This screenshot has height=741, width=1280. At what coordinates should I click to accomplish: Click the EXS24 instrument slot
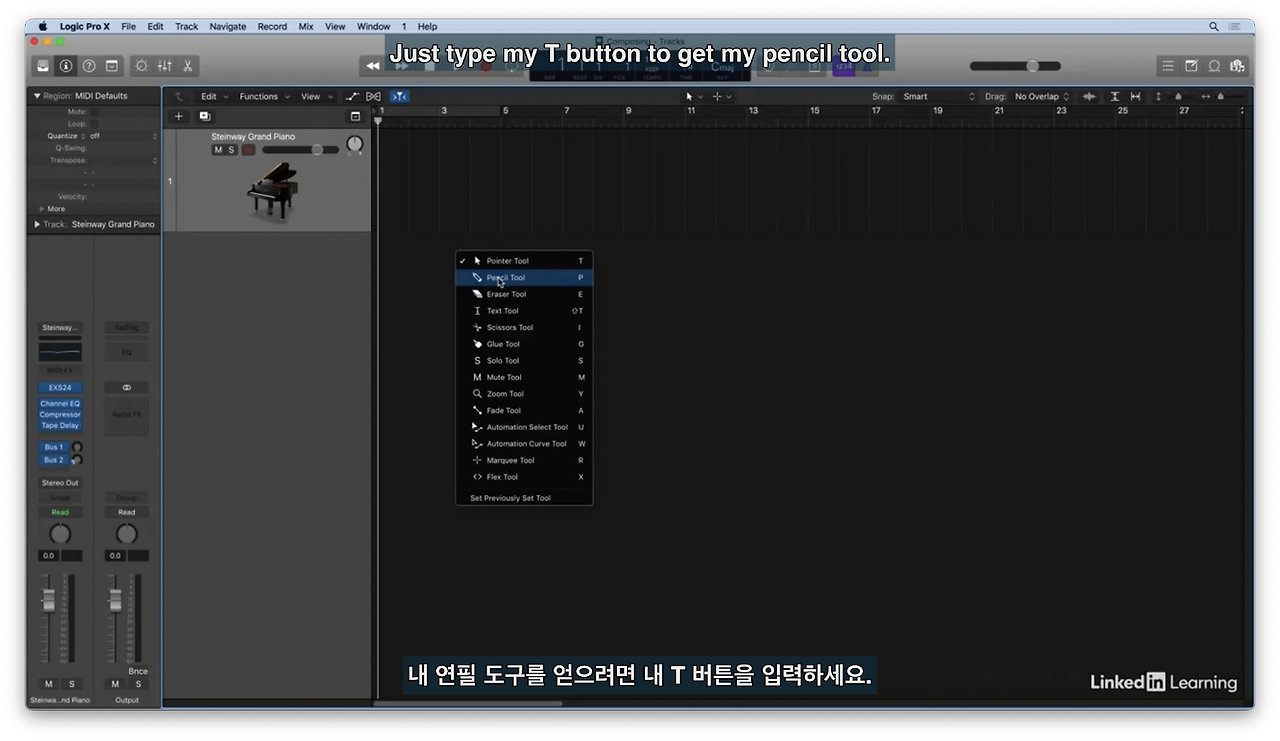click(x=60, y=387)
